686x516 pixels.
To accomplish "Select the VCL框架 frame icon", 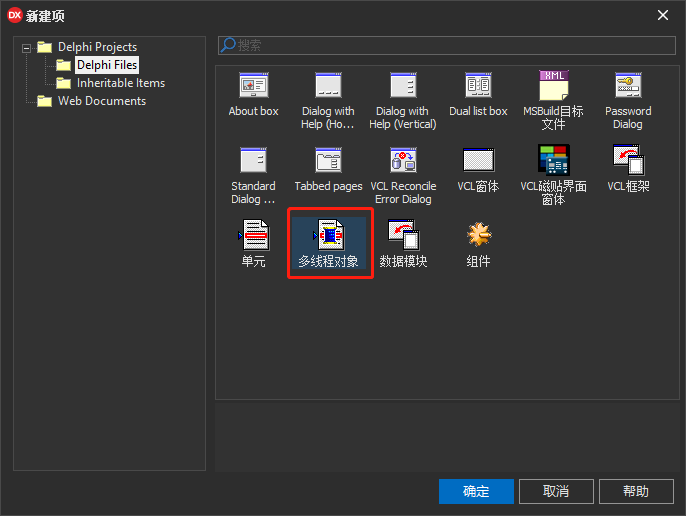I will pyautogui.click(x=629, y=160).
